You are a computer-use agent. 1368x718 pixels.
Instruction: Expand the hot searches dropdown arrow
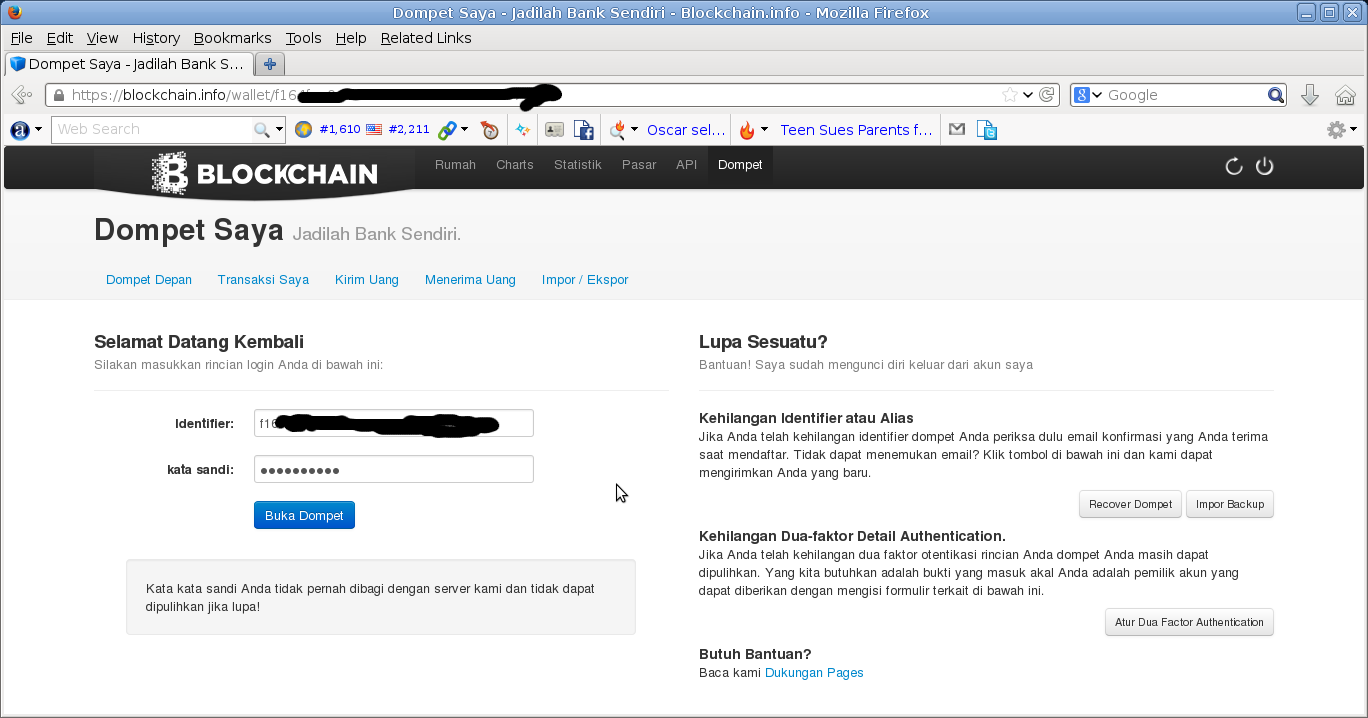point(636,130)
